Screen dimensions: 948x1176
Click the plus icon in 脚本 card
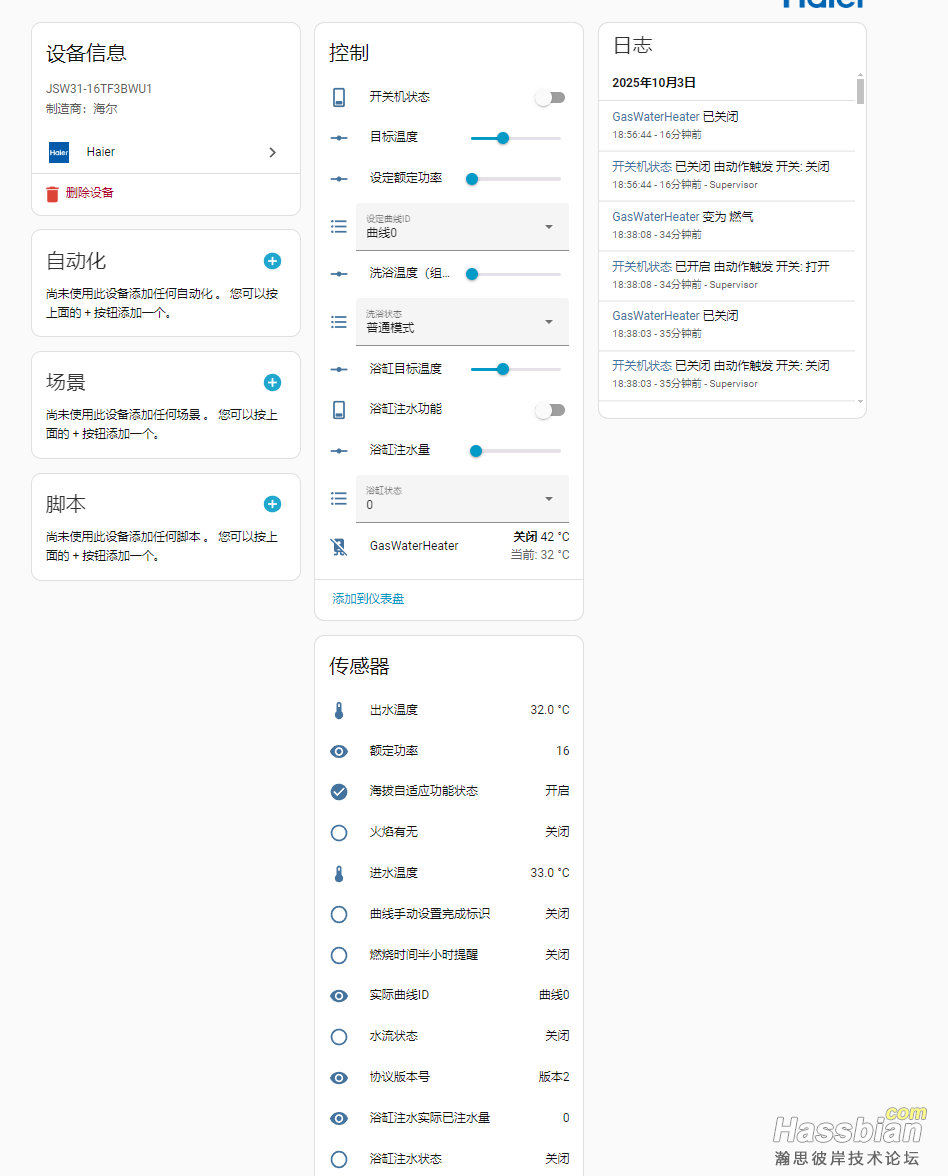272,505
